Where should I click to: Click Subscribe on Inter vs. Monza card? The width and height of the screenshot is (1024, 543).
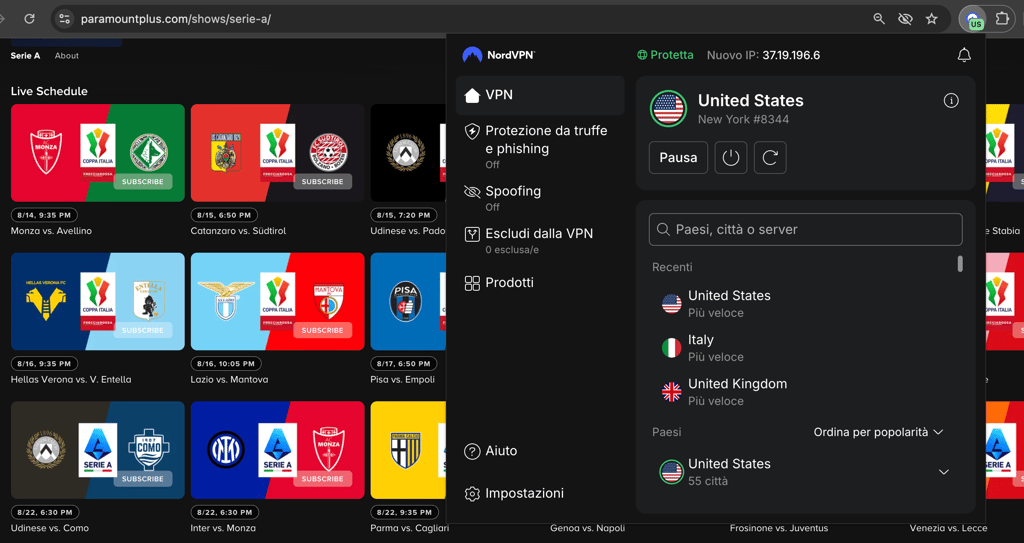pos(323,479)
